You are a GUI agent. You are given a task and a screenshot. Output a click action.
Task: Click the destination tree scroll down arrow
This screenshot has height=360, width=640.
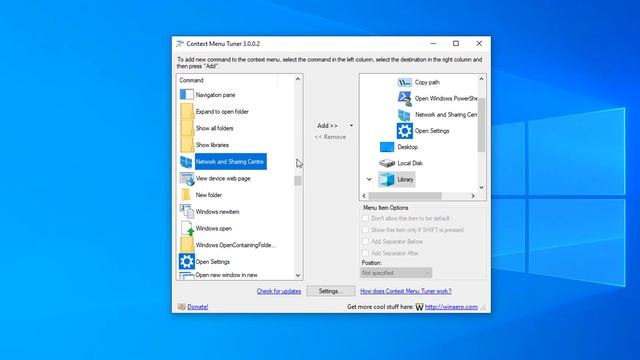click(x=481, y=187)
